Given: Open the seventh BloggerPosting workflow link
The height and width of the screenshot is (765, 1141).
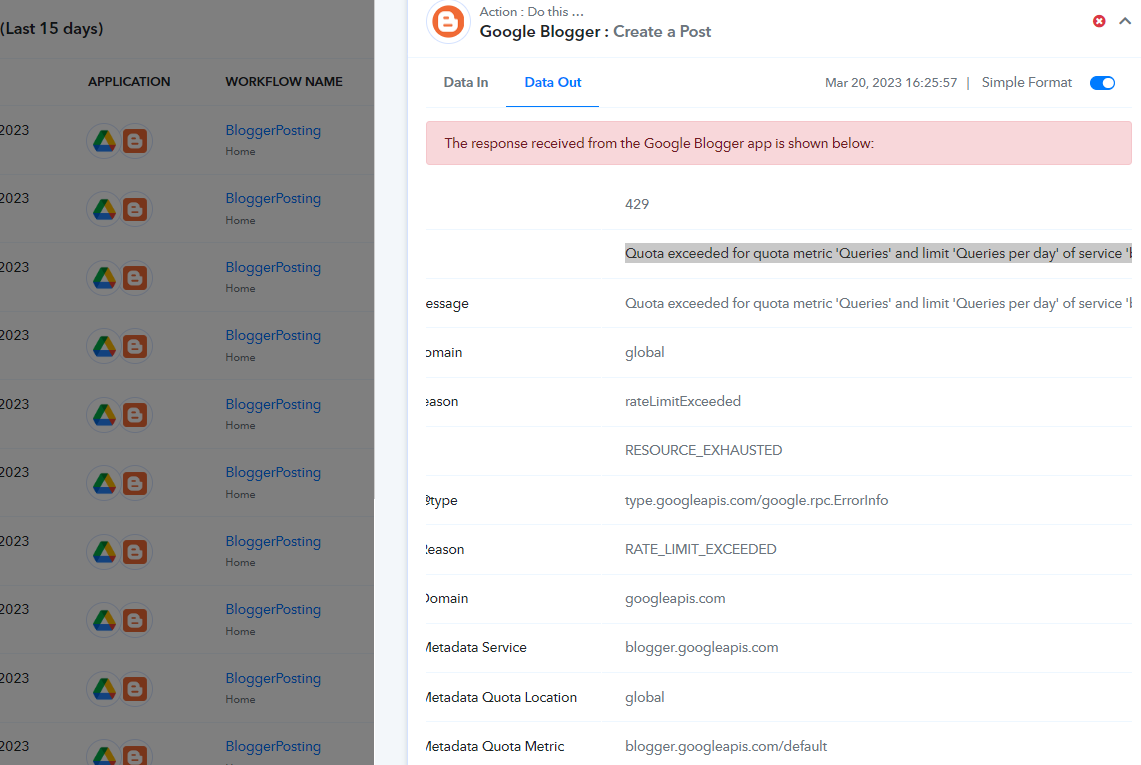Looking at the screenshot, I should pos(273,542).
